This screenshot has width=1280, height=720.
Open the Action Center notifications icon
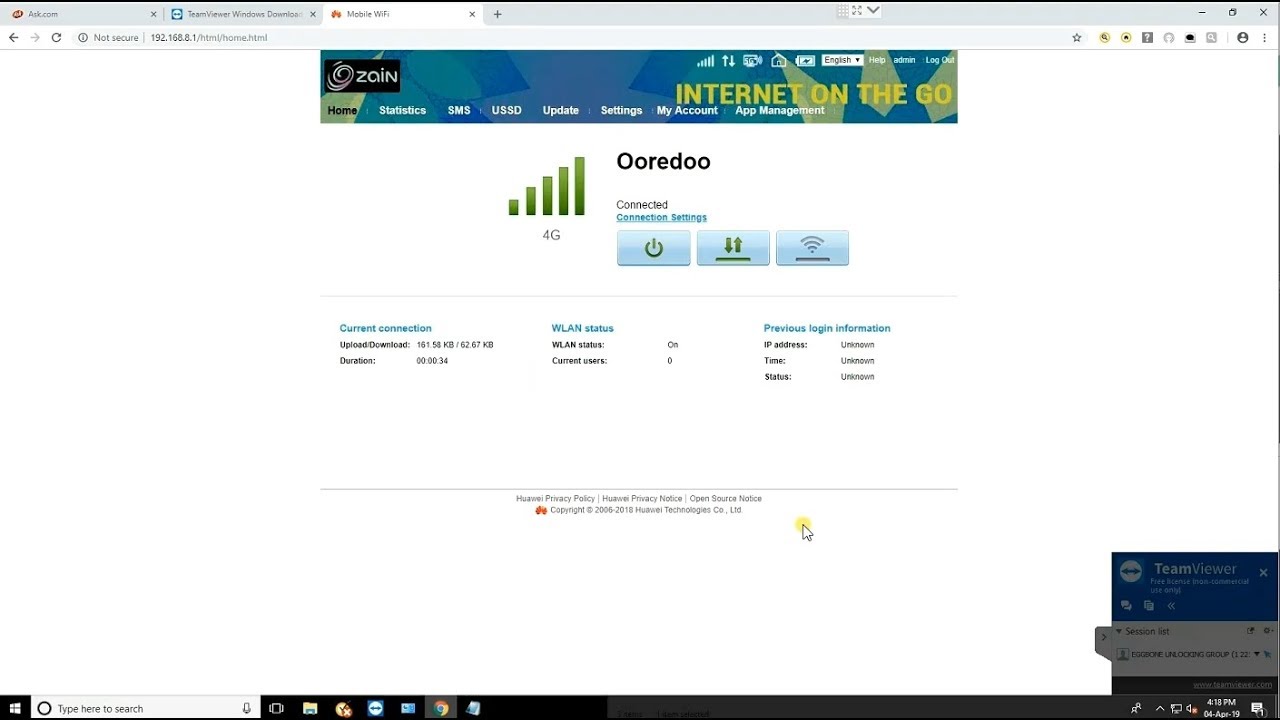click(1258, 708)
